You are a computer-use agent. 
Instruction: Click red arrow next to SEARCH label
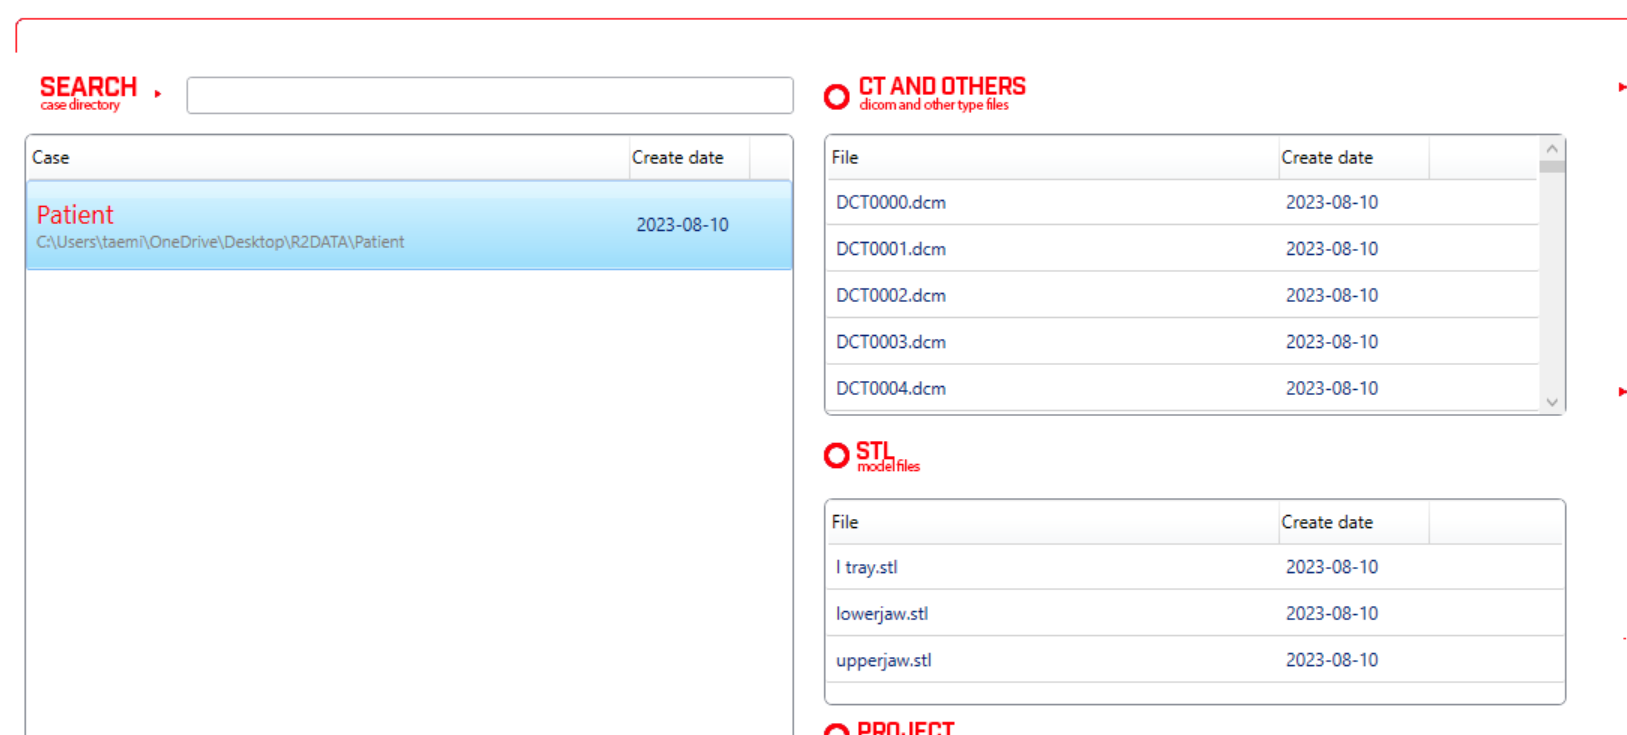[x=158, y=94]
